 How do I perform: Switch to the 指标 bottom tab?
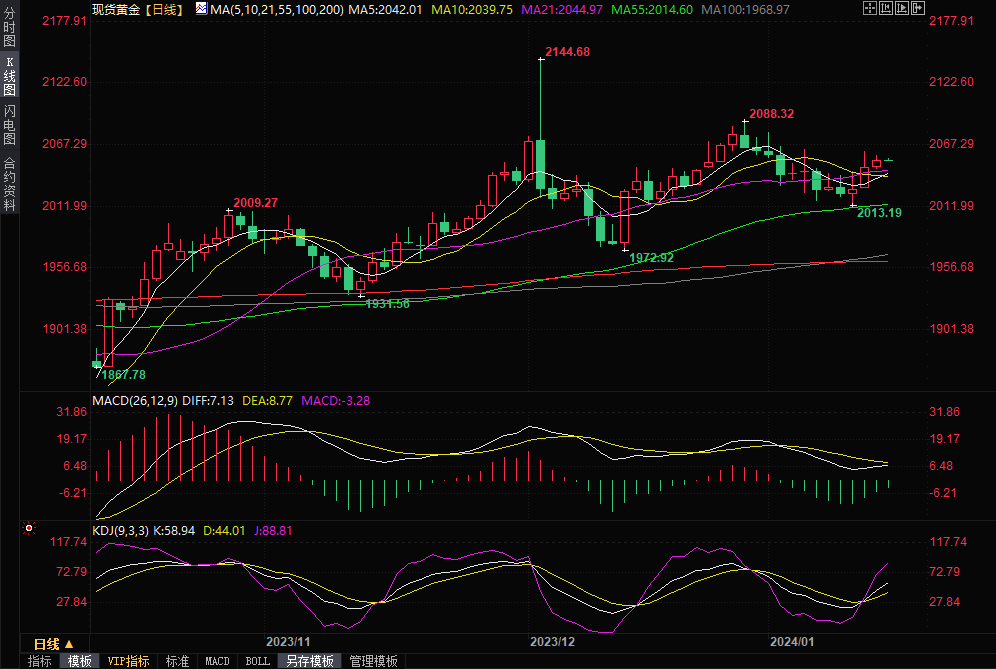(x=40, y=661)
